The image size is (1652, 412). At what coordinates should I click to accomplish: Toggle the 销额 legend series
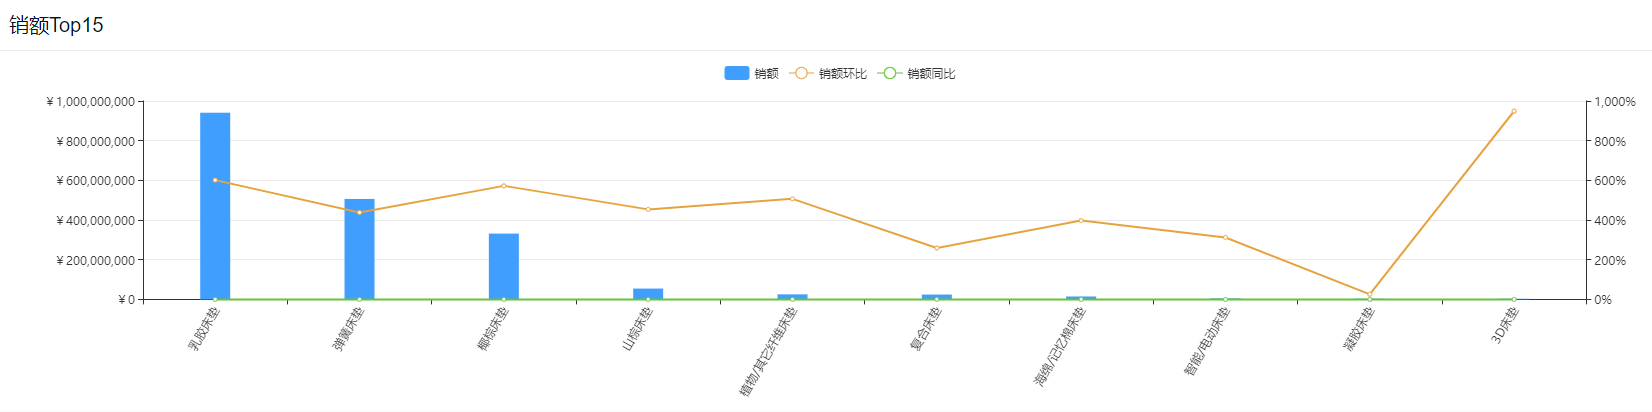click(766, 74)
